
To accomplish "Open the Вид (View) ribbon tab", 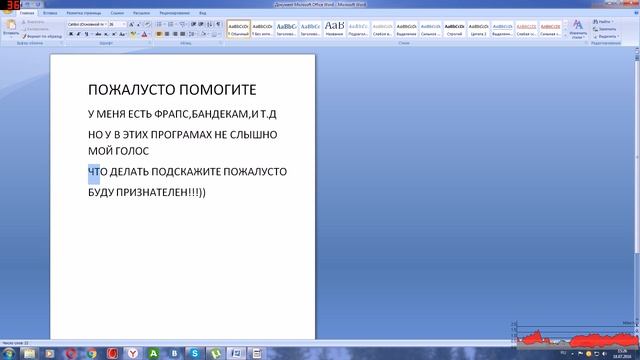I will [202, 13].
